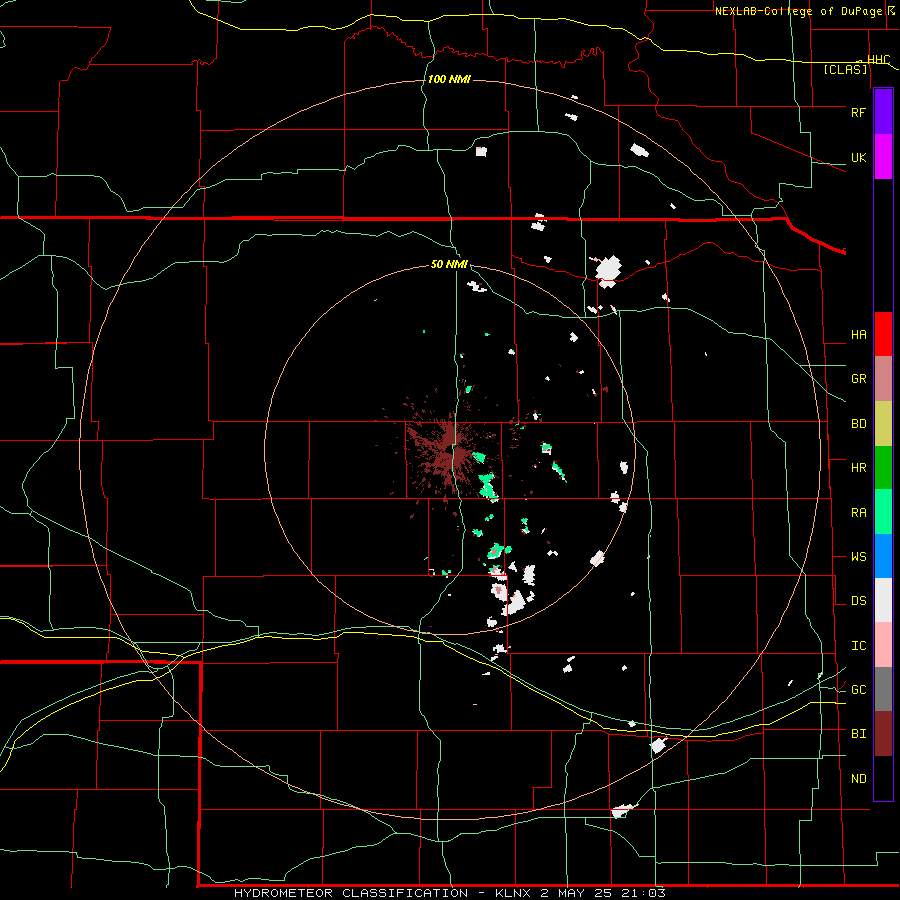Viewport: 900px width, 900px height.
Task: Click the 'ND' legend label
Action: [x=858, y=779]
